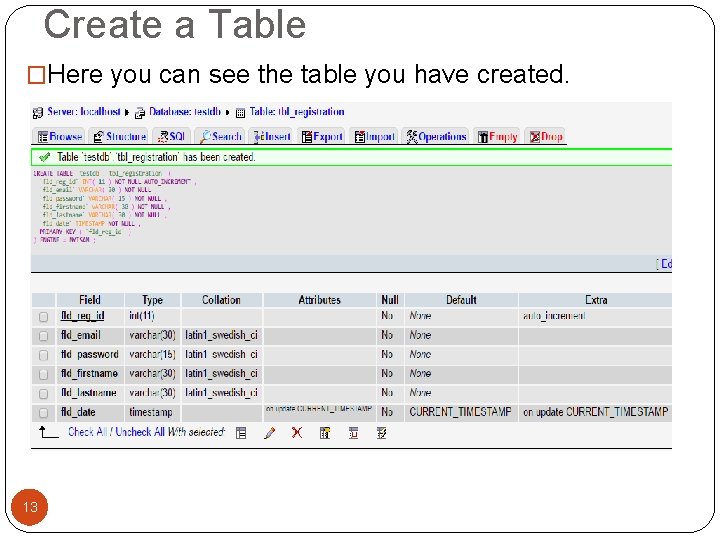This screenshot has width=720, height=540.
Task: Click the varchar(15) type cell
Action: [x=152, y=354]
